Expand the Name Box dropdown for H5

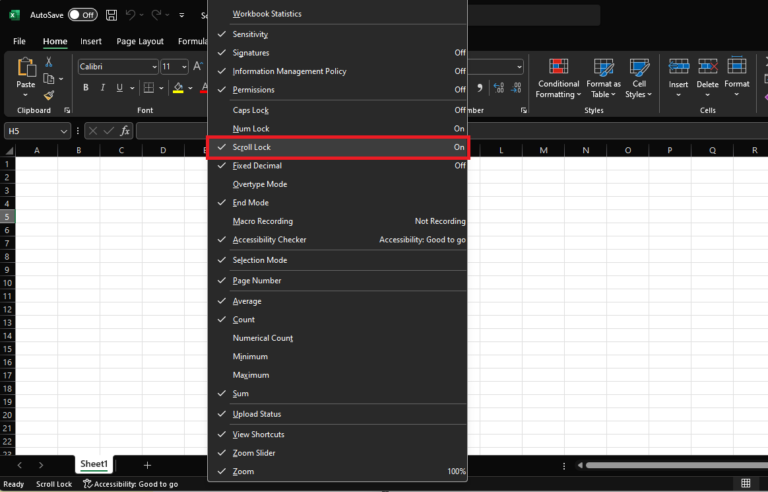[64, 131]
